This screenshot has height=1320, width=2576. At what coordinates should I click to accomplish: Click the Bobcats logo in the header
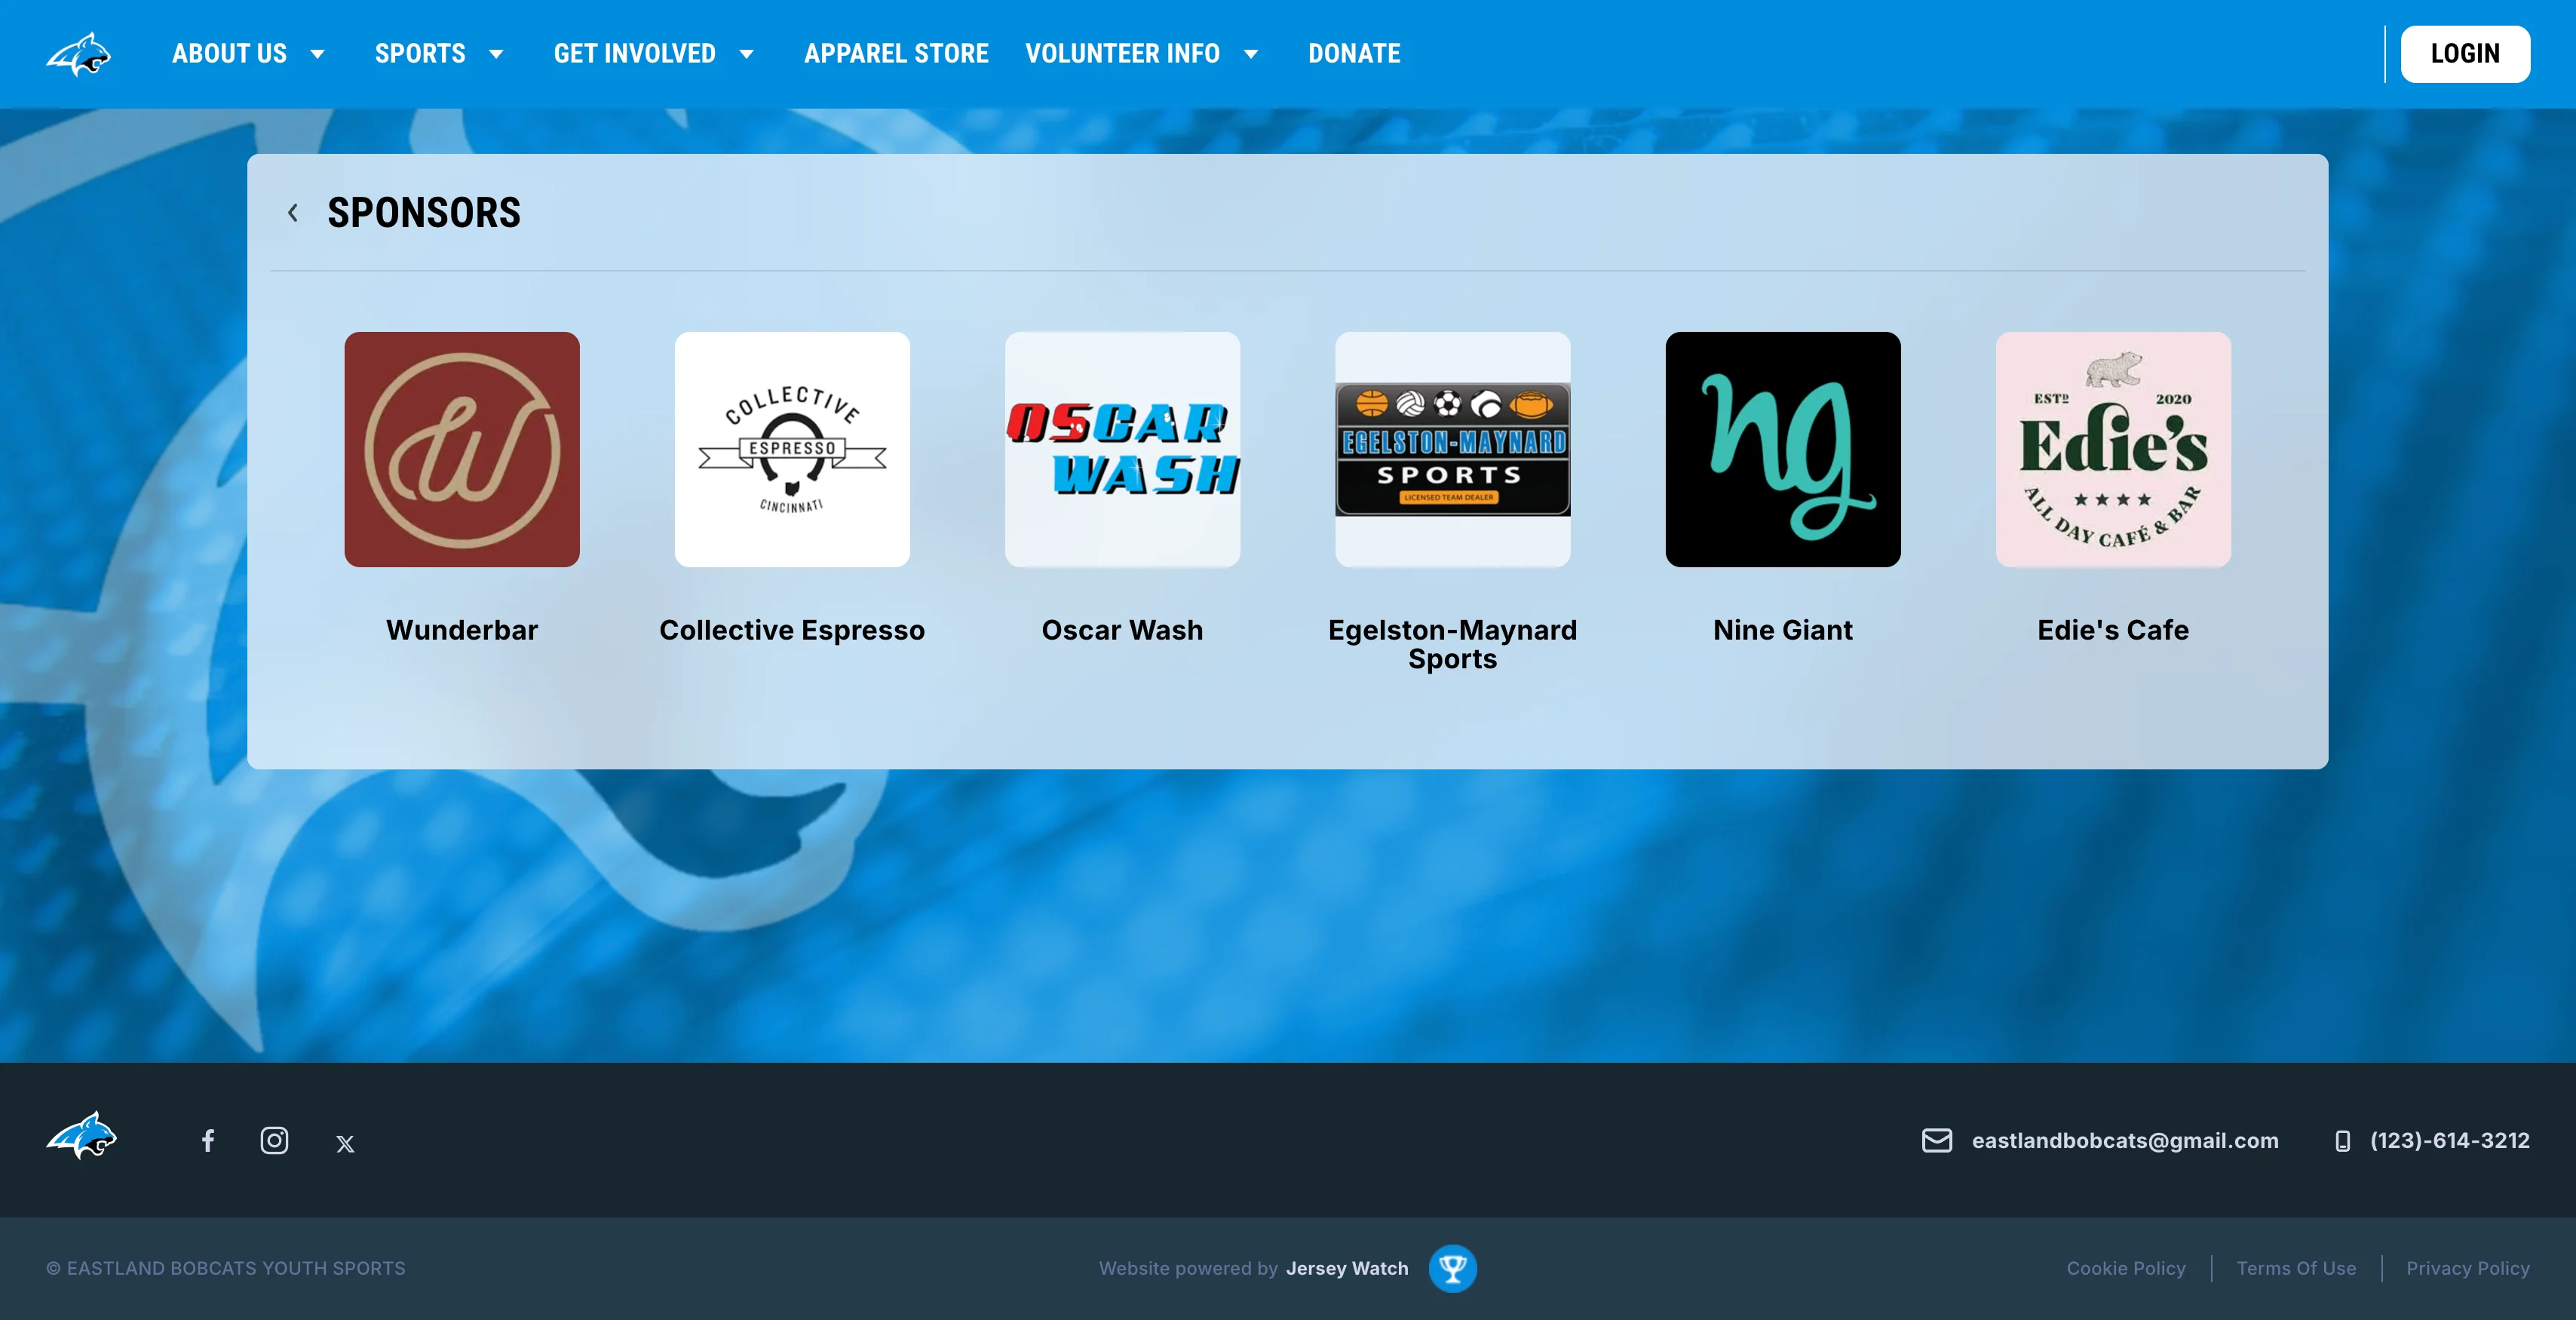tap(79, 54)
